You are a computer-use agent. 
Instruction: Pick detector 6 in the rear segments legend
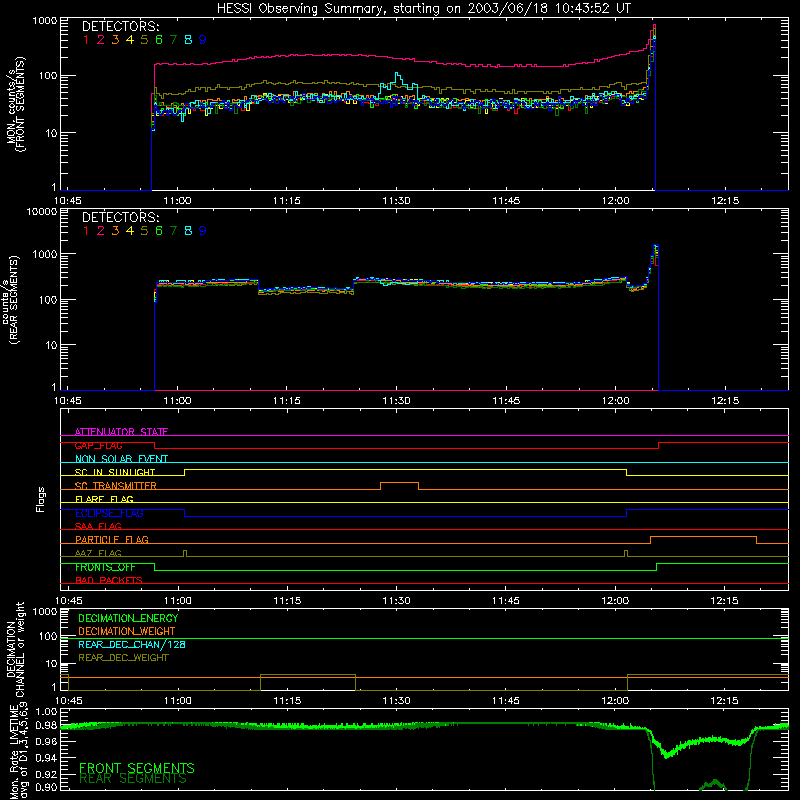pos(159,231)
